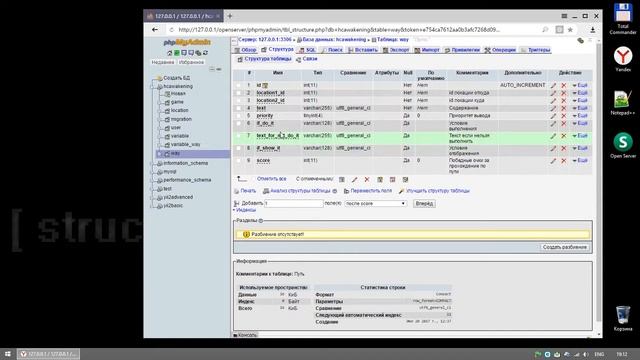640x360 pixels.
Task: Click the 'Создать раздел' button
Action: pyautogui.click(x=565, y=247)
